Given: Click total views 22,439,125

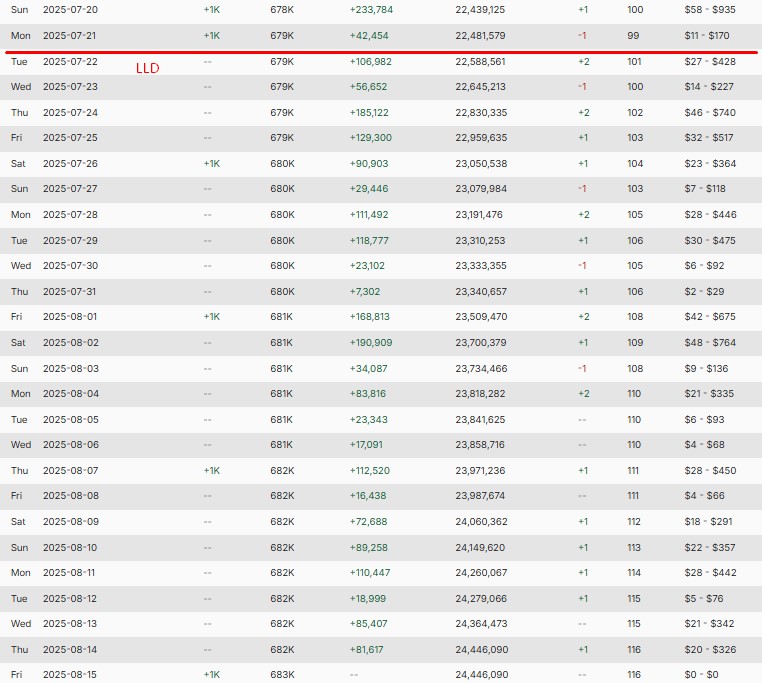Looking at the screenshot, I should click(480, 10).
